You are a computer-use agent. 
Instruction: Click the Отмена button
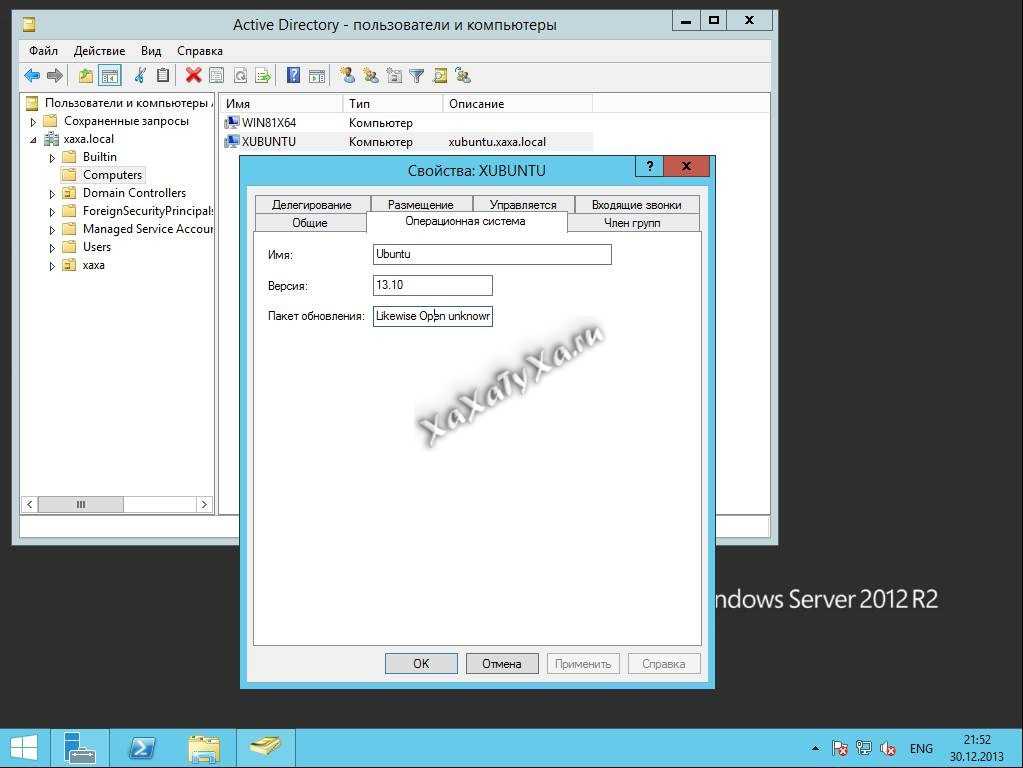coord(502,663)
